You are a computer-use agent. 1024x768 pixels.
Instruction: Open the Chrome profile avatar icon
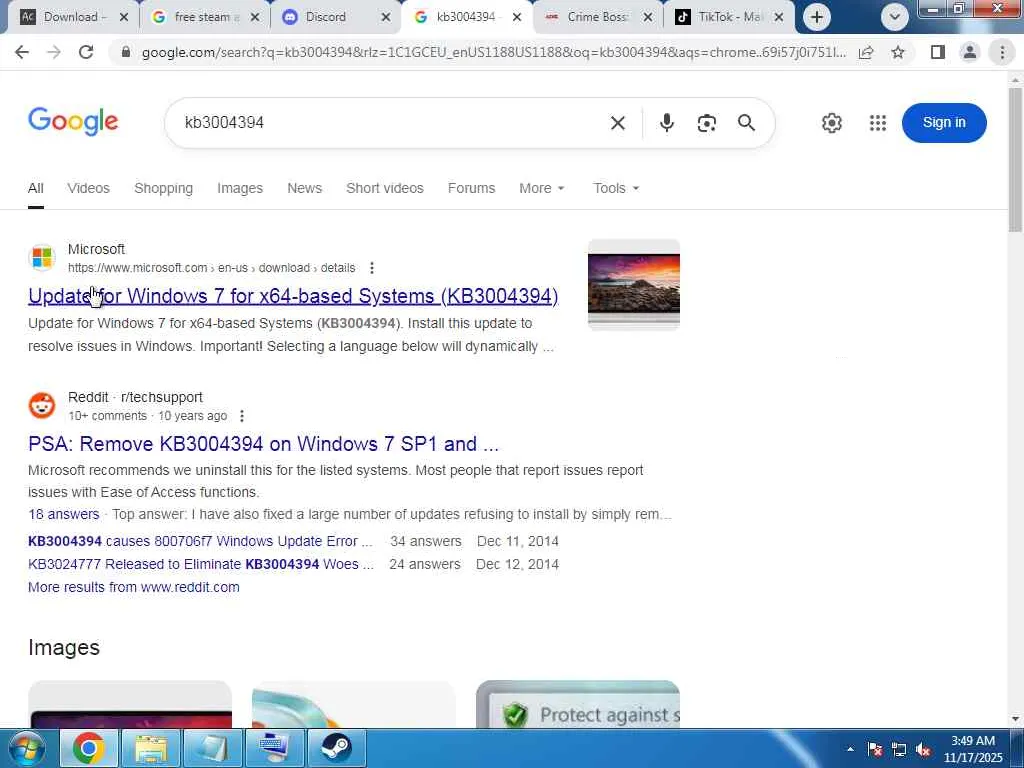(970, 52)
